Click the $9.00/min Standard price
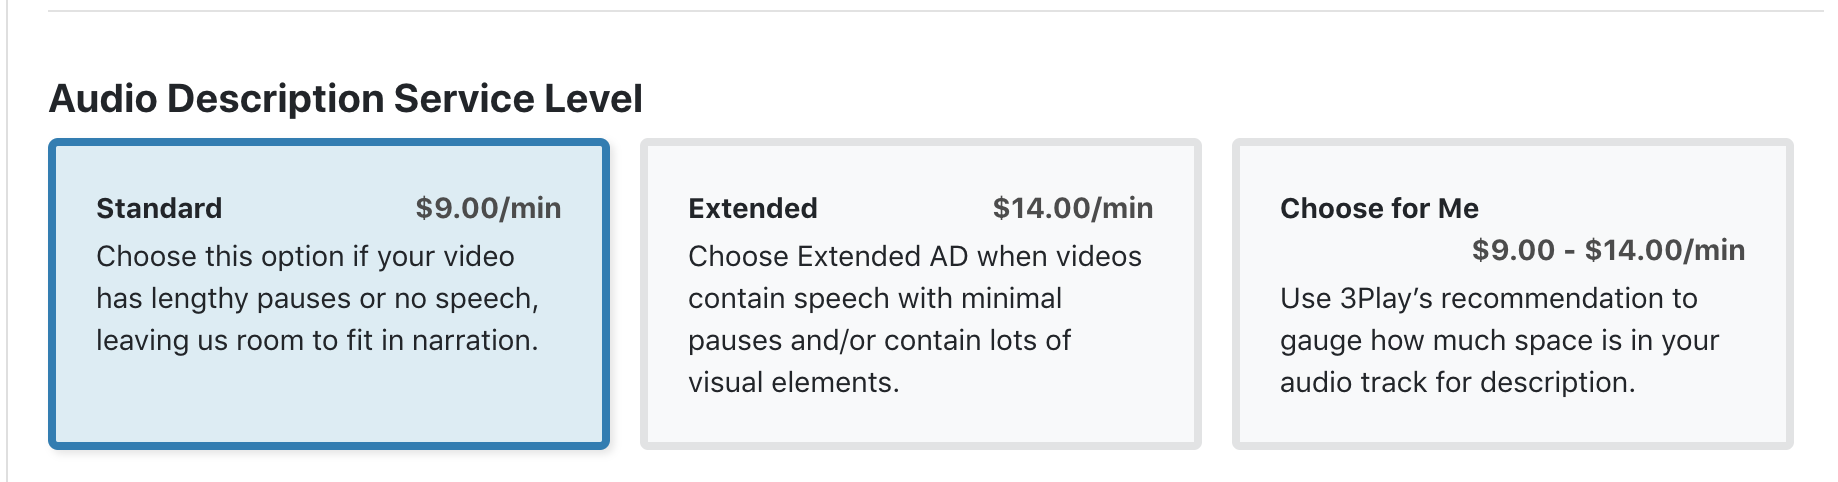This screenshot has height=482, width=1838. click(488, 208)
